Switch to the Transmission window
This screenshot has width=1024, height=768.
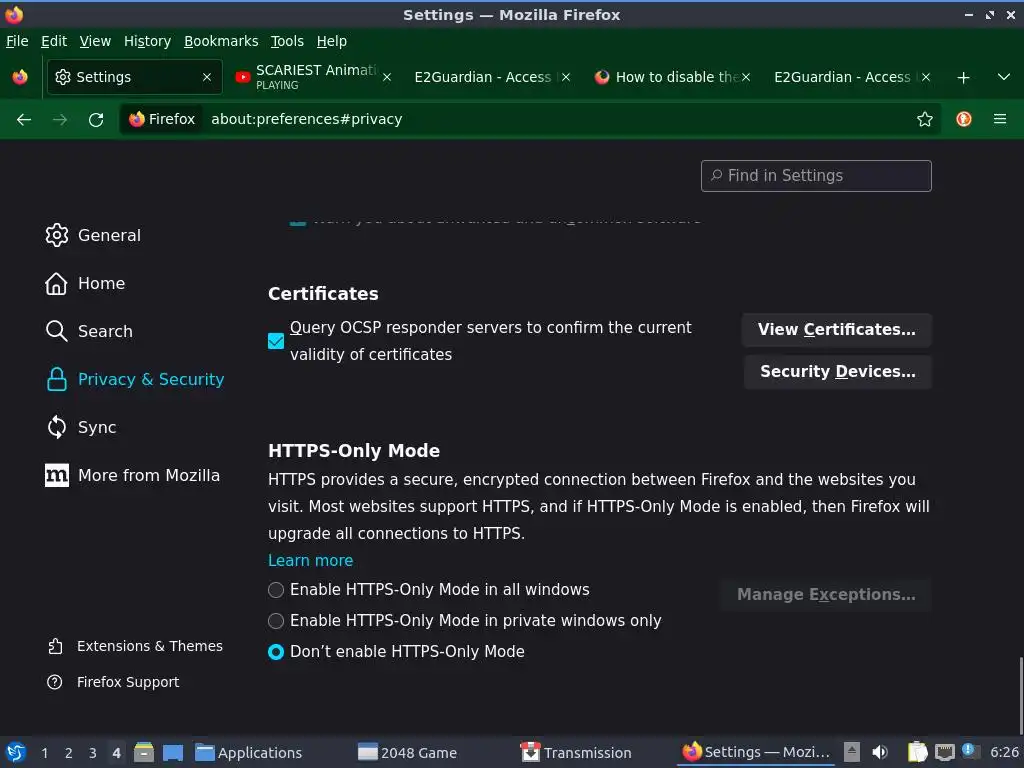576,753
